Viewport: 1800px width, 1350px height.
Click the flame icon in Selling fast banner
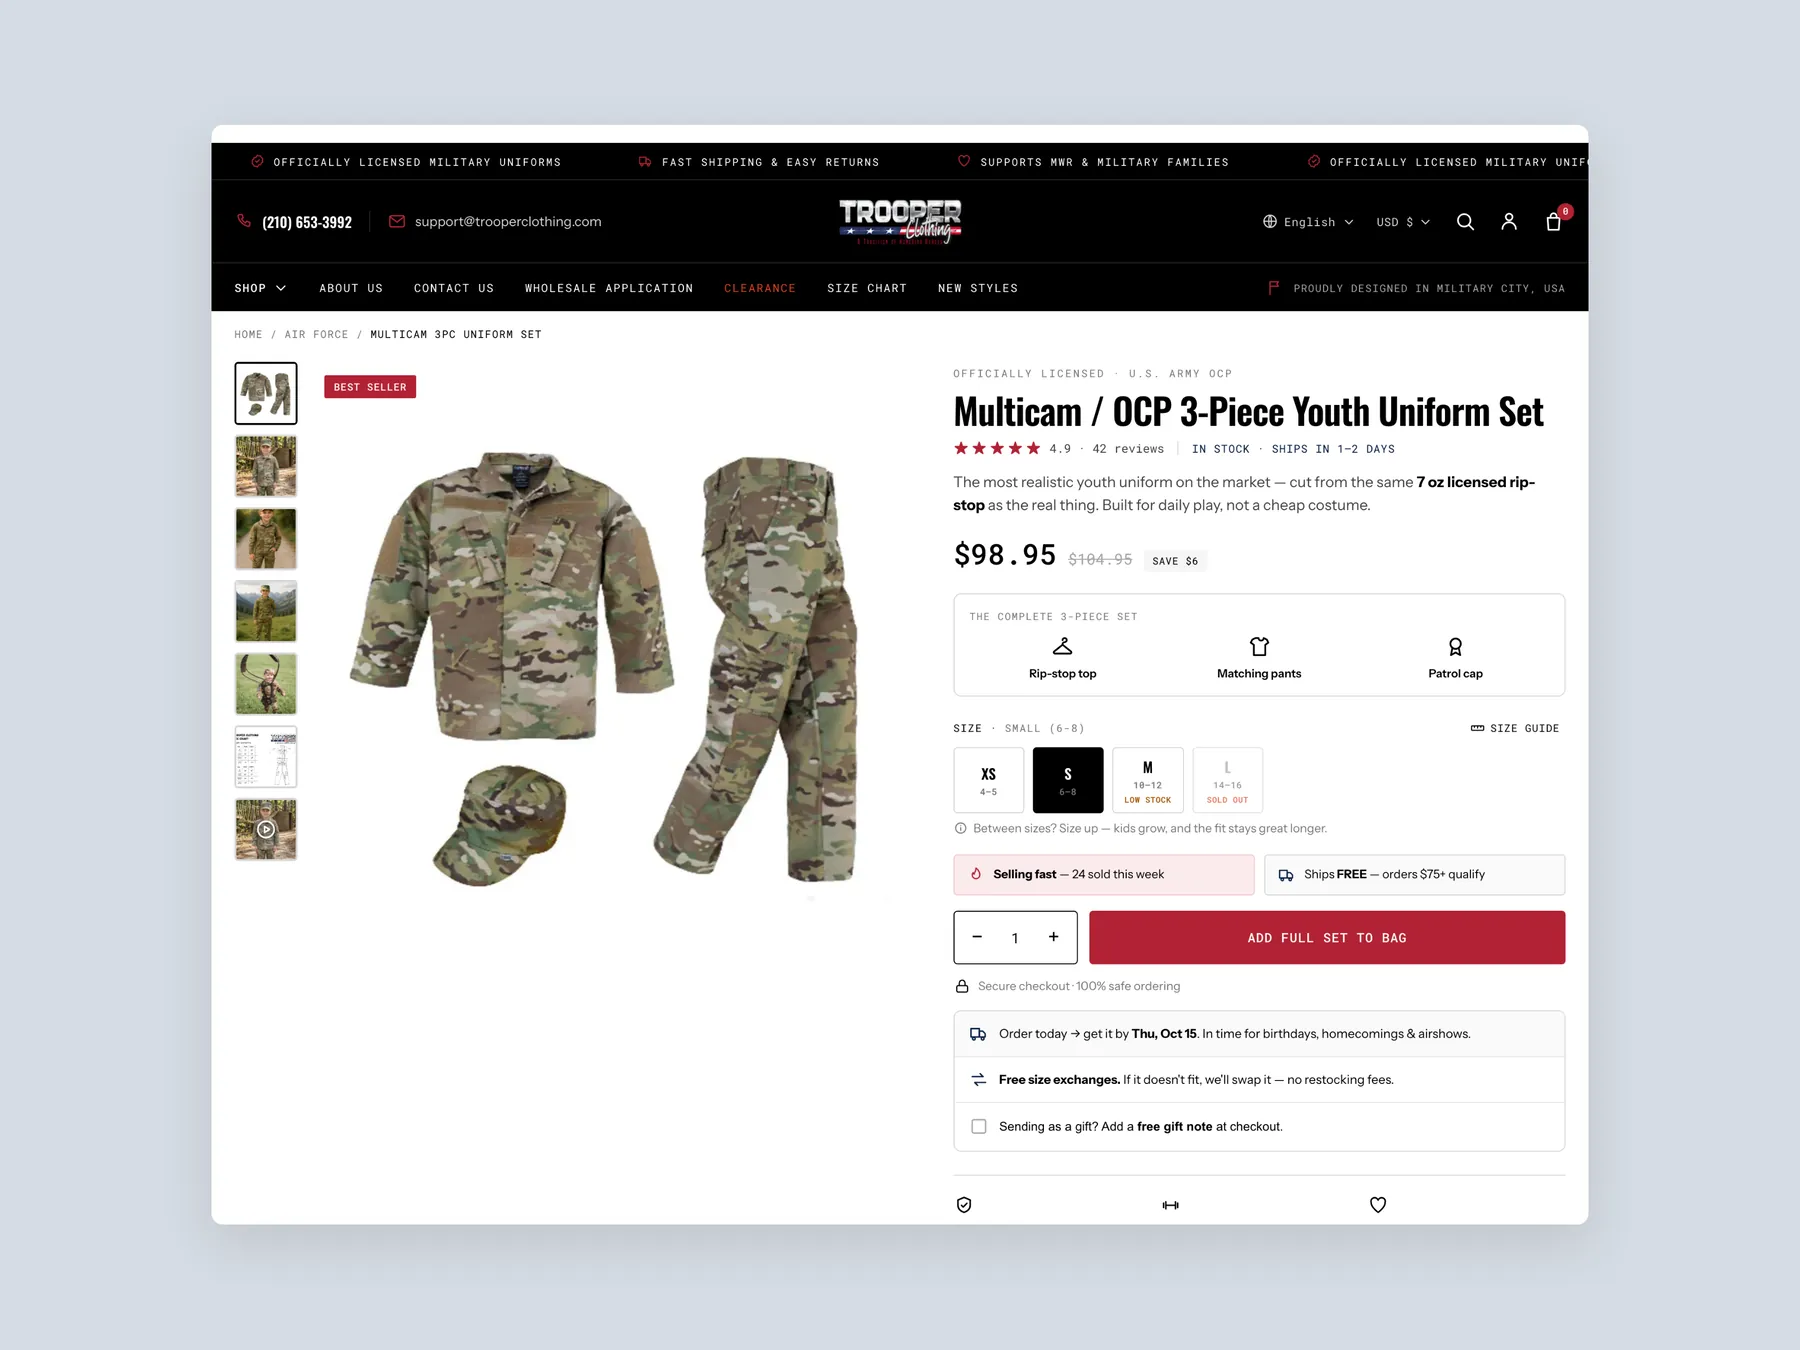(976, 874)
